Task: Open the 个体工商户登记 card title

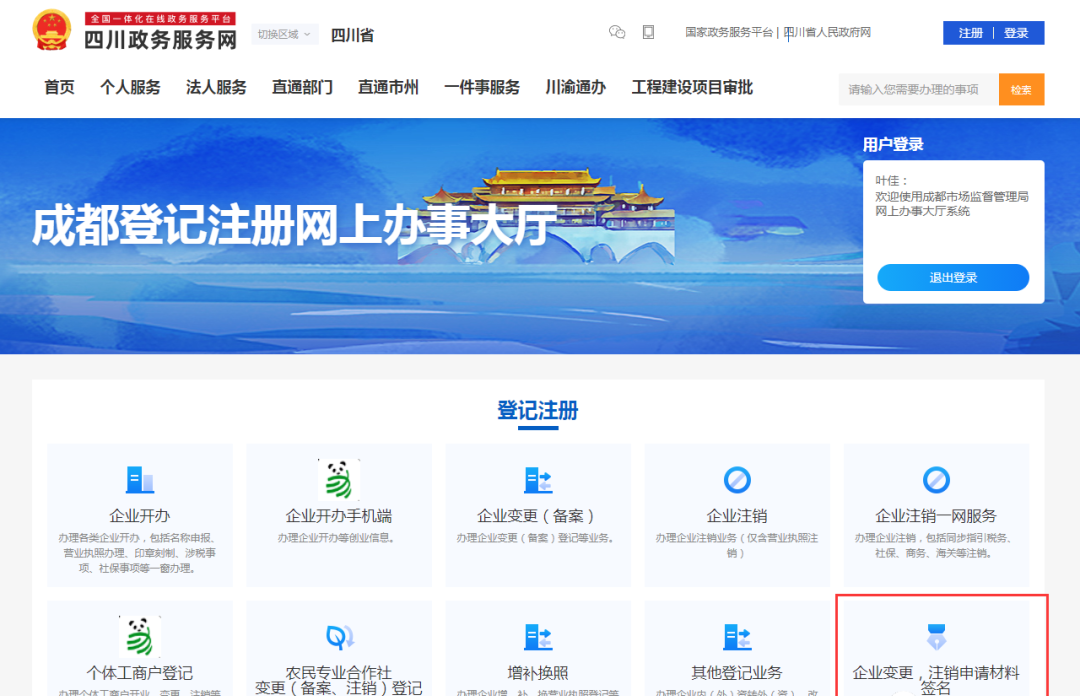Action: point(140,673)
